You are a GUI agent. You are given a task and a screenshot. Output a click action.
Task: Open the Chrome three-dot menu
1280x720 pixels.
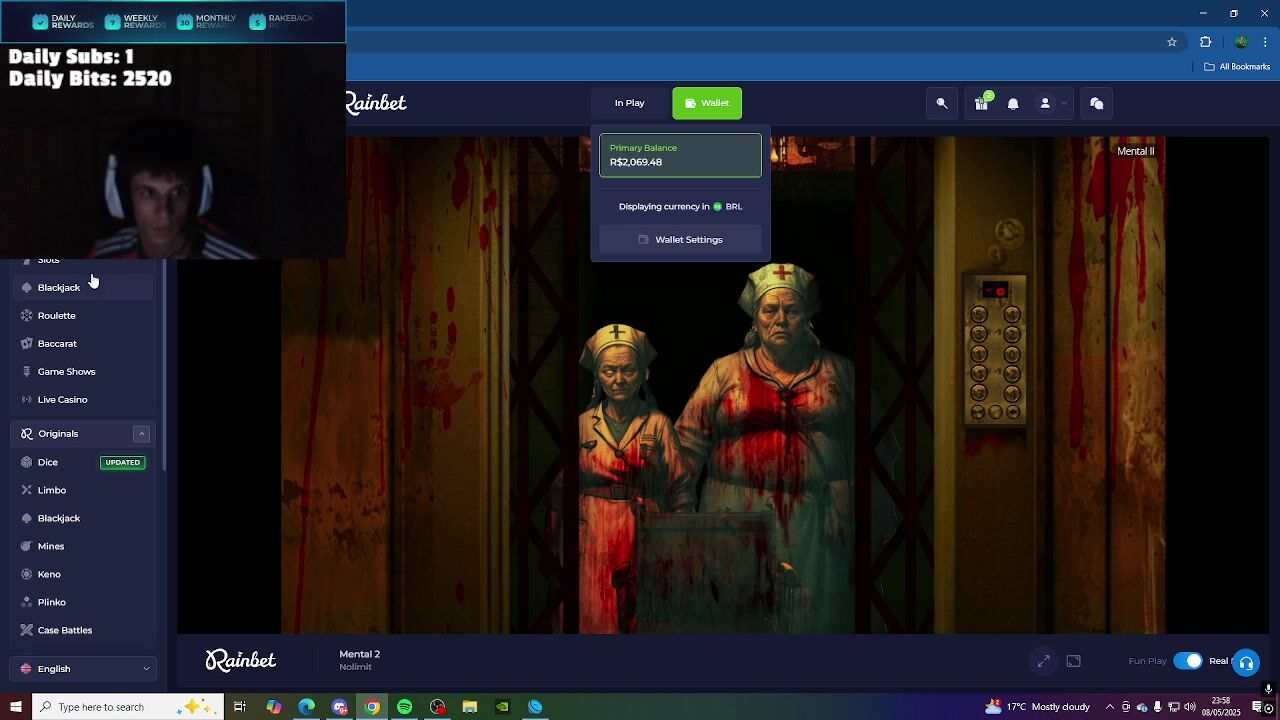click(x=1266, y=42)
